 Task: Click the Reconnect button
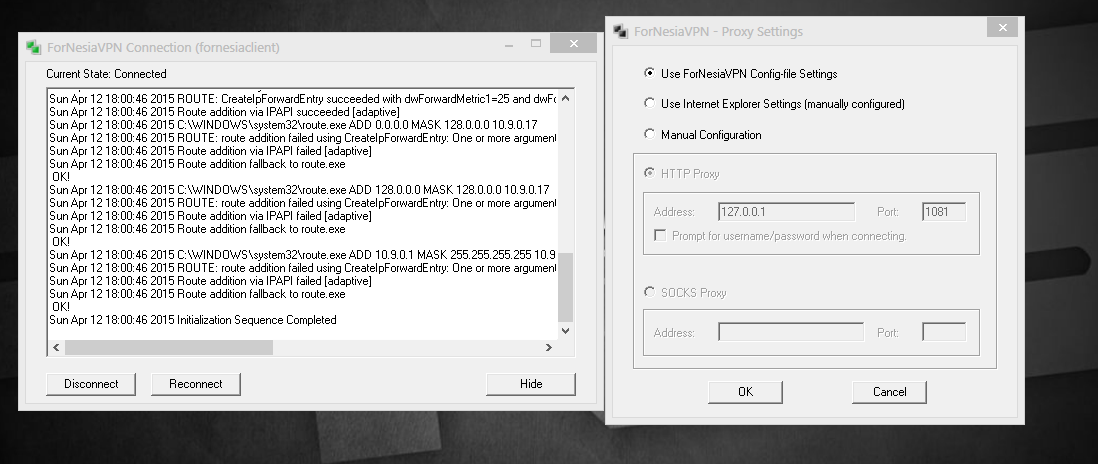click(195, 384)
